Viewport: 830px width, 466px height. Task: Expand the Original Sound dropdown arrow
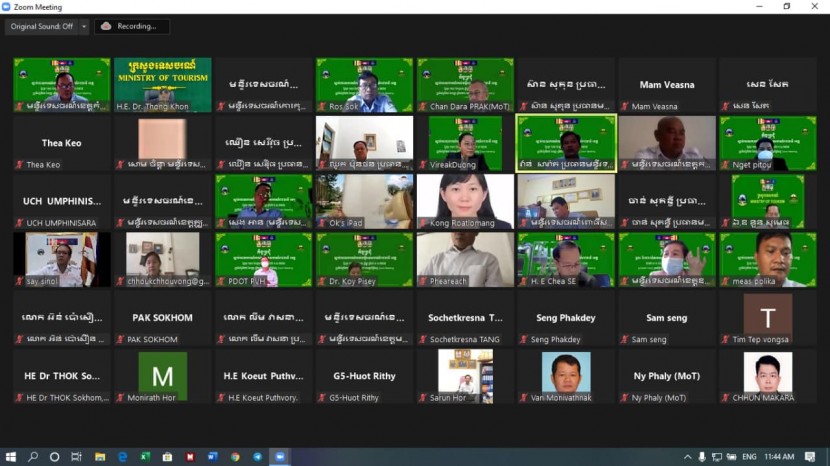click(84, 26)
